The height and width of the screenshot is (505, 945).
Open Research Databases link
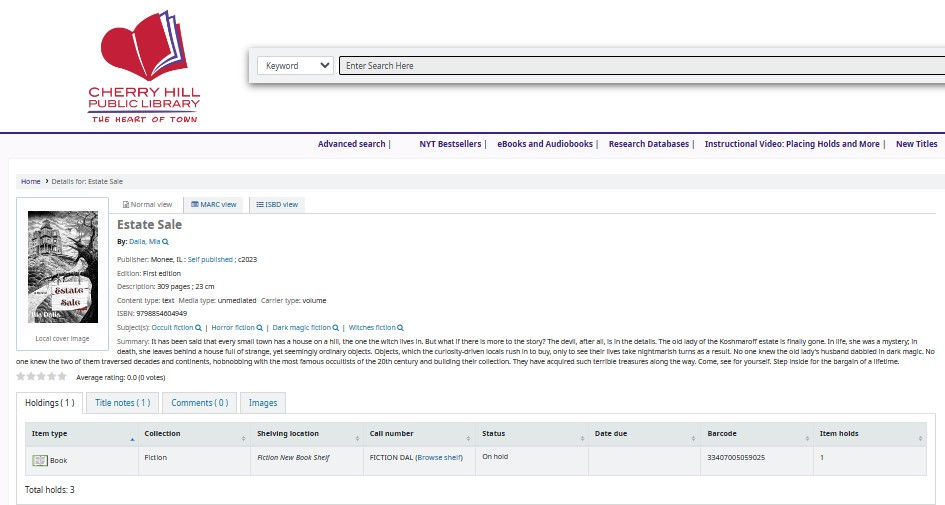648,144
